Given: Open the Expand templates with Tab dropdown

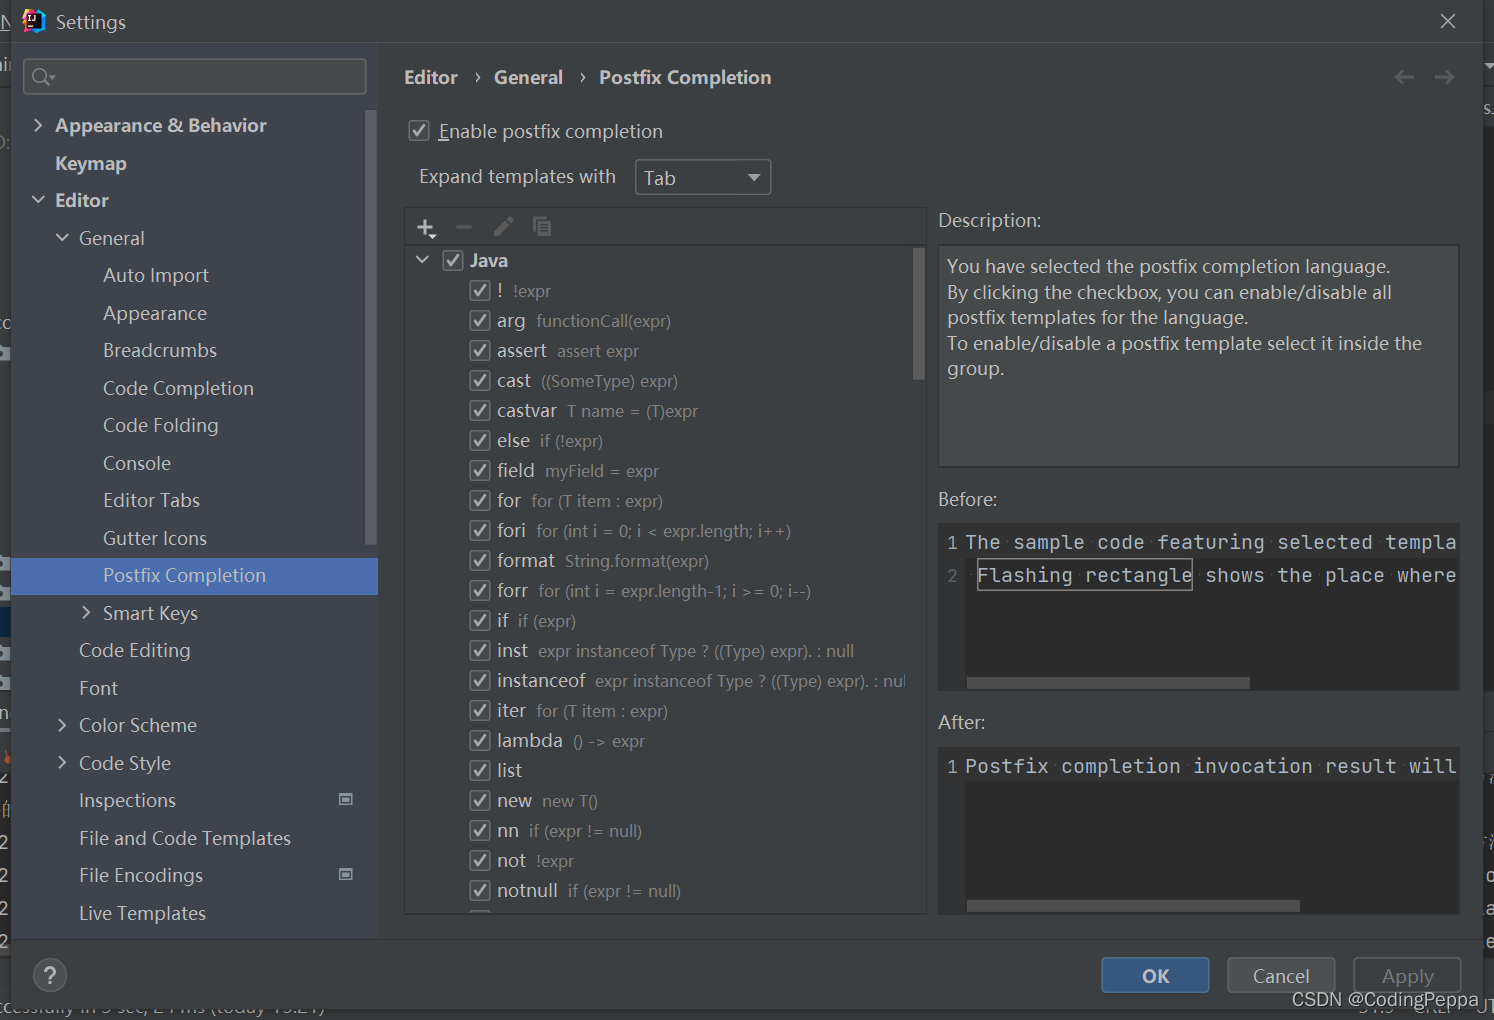Looking at the screenshot, I should (703, 178).
